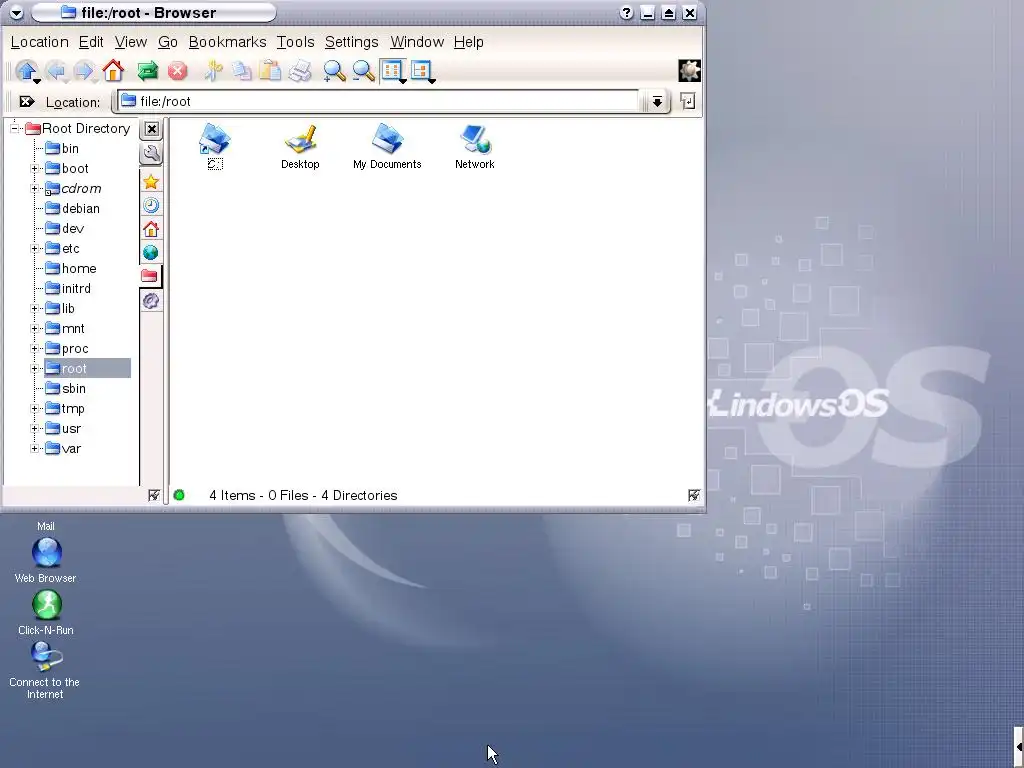
Task: Cut selection with the scissors icon
Action: [212, 71]
